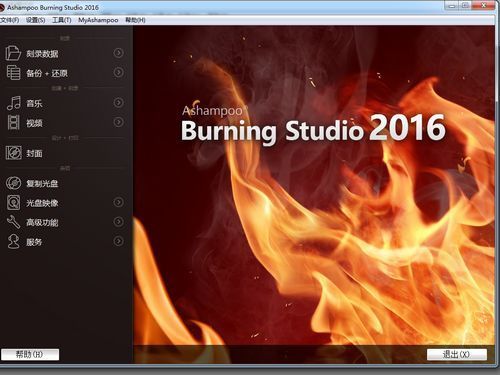Click the 帮助(H) button at bottom

(30, 354)
